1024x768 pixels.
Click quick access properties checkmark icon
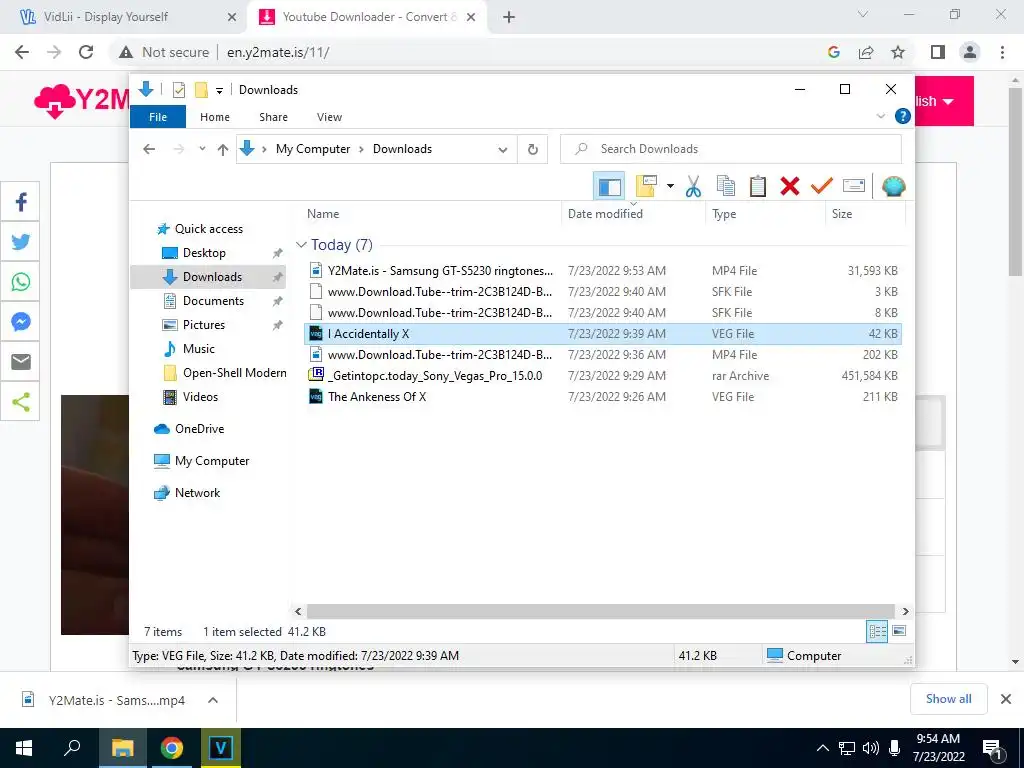coord(178,89)
